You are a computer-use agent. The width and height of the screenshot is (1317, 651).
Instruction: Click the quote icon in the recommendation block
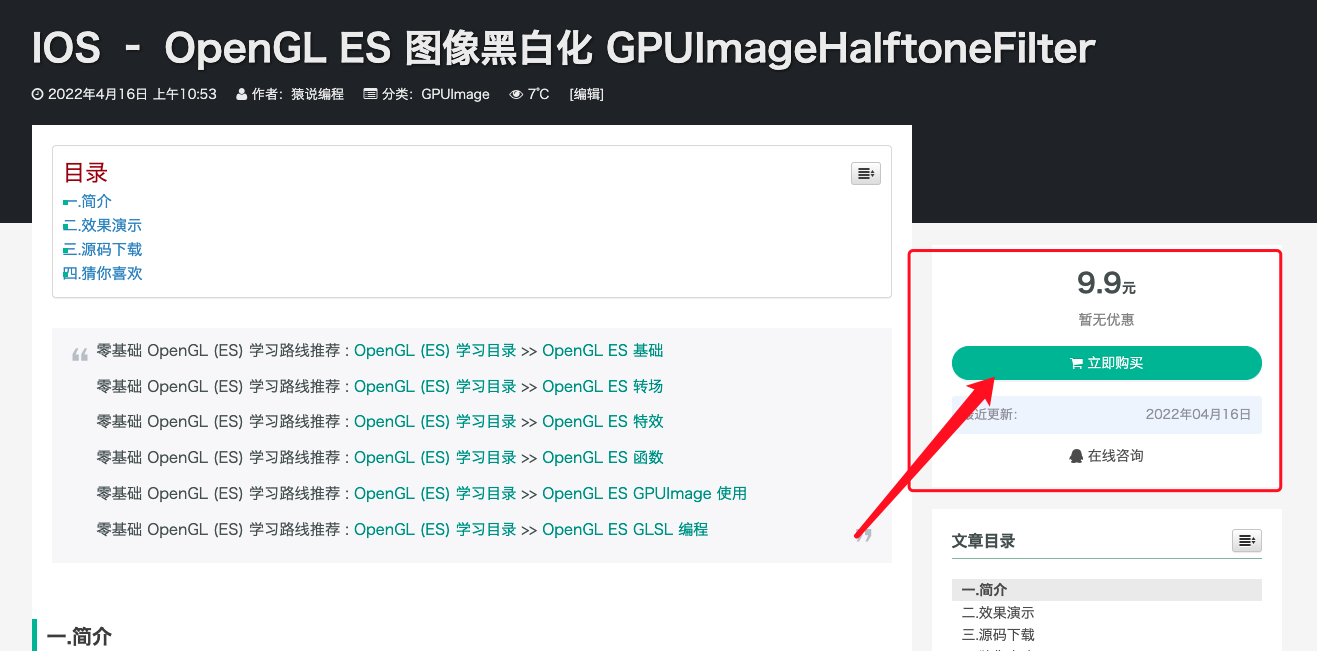click(79, 352)
